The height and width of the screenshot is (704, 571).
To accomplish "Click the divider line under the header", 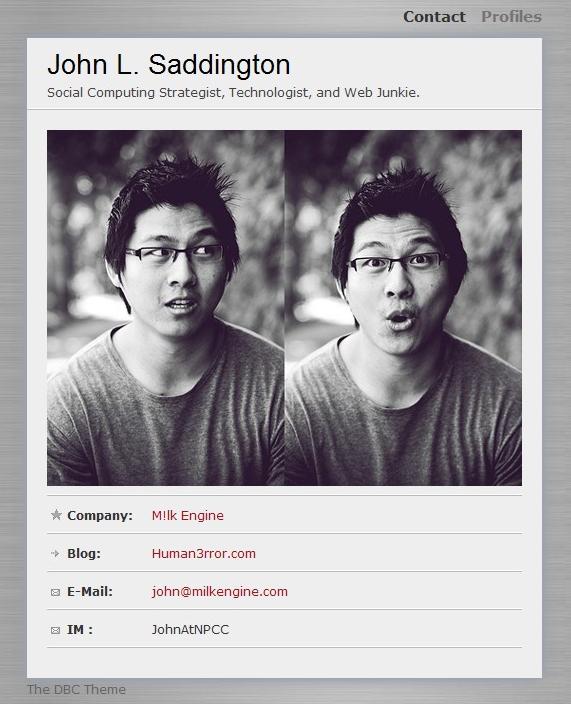I will 284,109.
